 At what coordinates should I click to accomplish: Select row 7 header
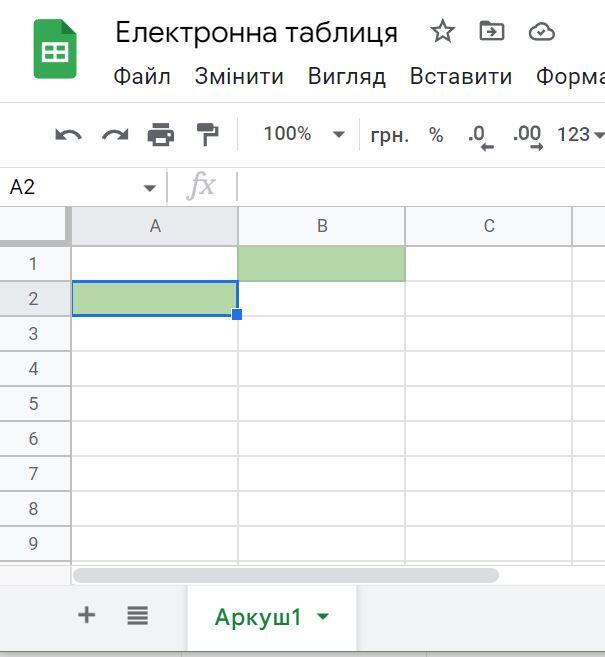(34, 474)
